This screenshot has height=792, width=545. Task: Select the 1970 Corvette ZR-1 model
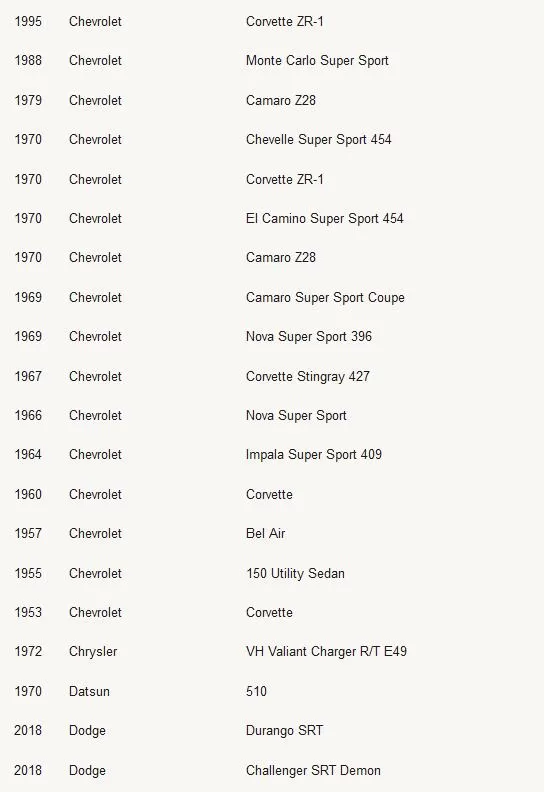tap(284, 179)
